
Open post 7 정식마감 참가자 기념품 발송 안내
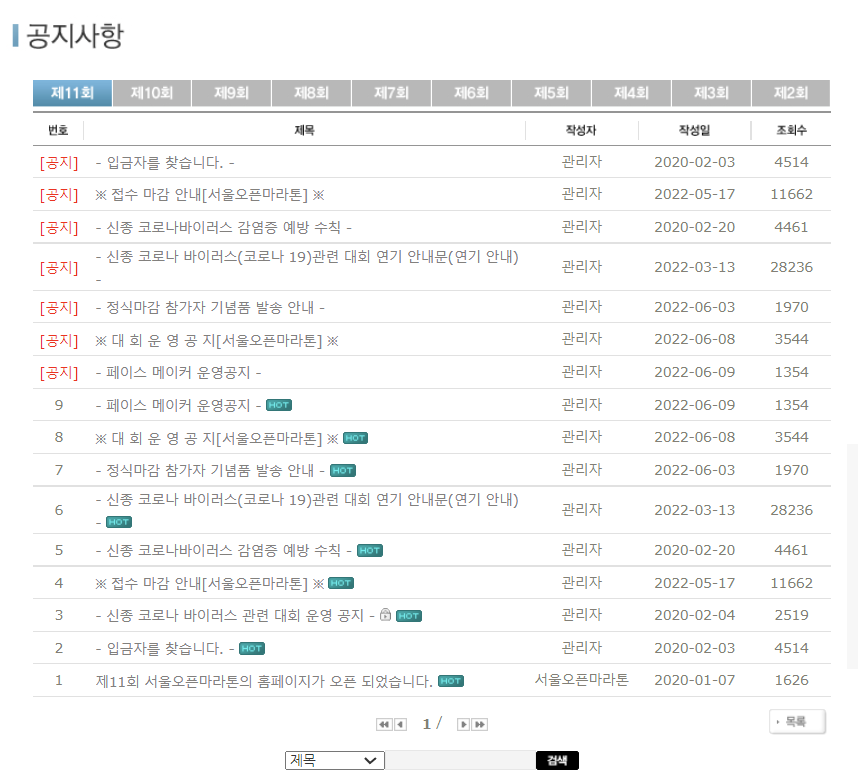coord(210,471)
